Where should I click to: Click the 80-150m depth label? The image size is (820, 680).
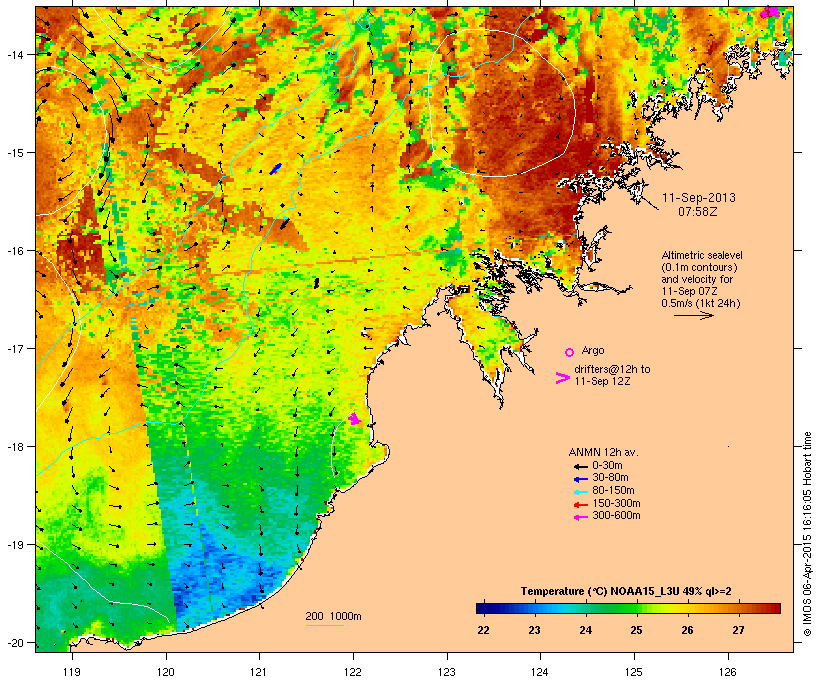point(613,491)
